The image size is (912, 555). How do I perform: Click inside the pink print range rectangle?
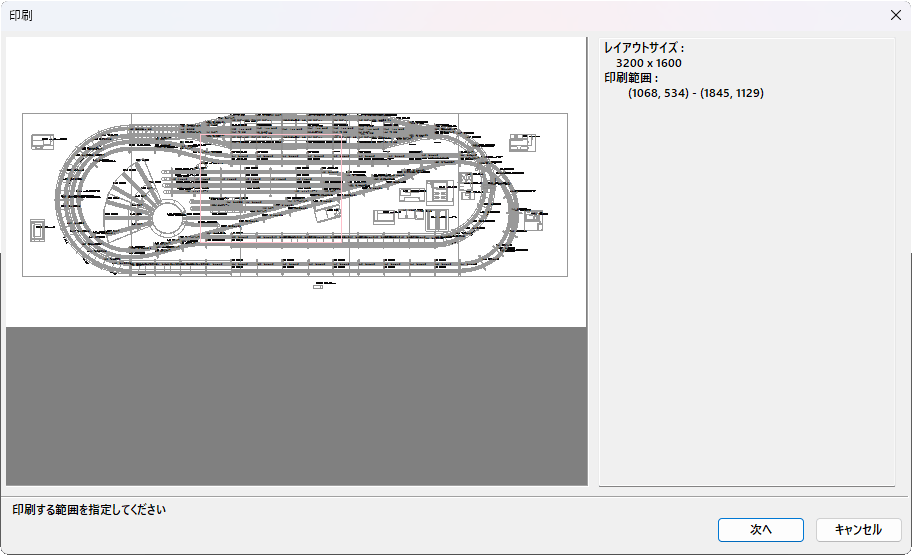[x=270, y=187]
